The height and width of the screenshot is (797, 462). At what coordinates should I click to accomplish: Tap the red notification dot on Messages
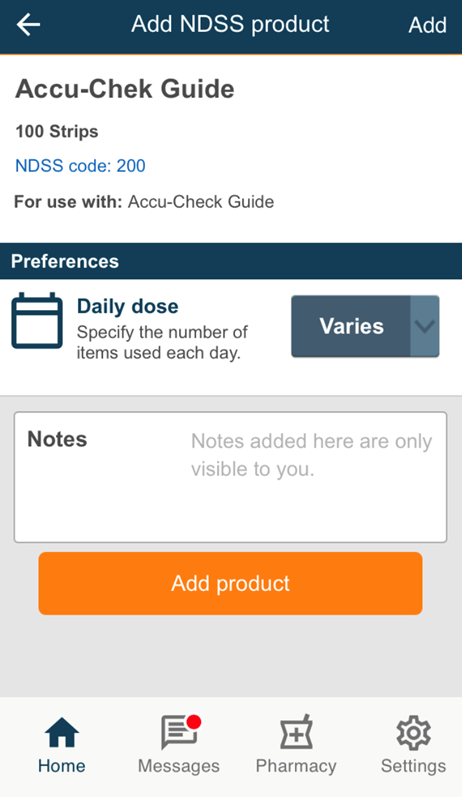194,721
